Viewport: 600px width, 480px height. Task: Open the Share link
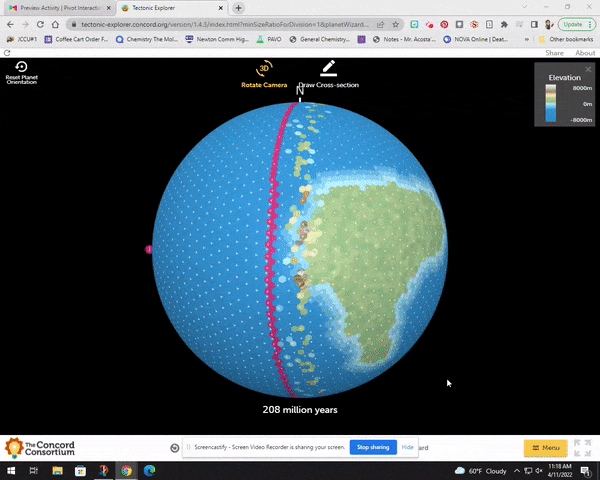tap(554, 53)
